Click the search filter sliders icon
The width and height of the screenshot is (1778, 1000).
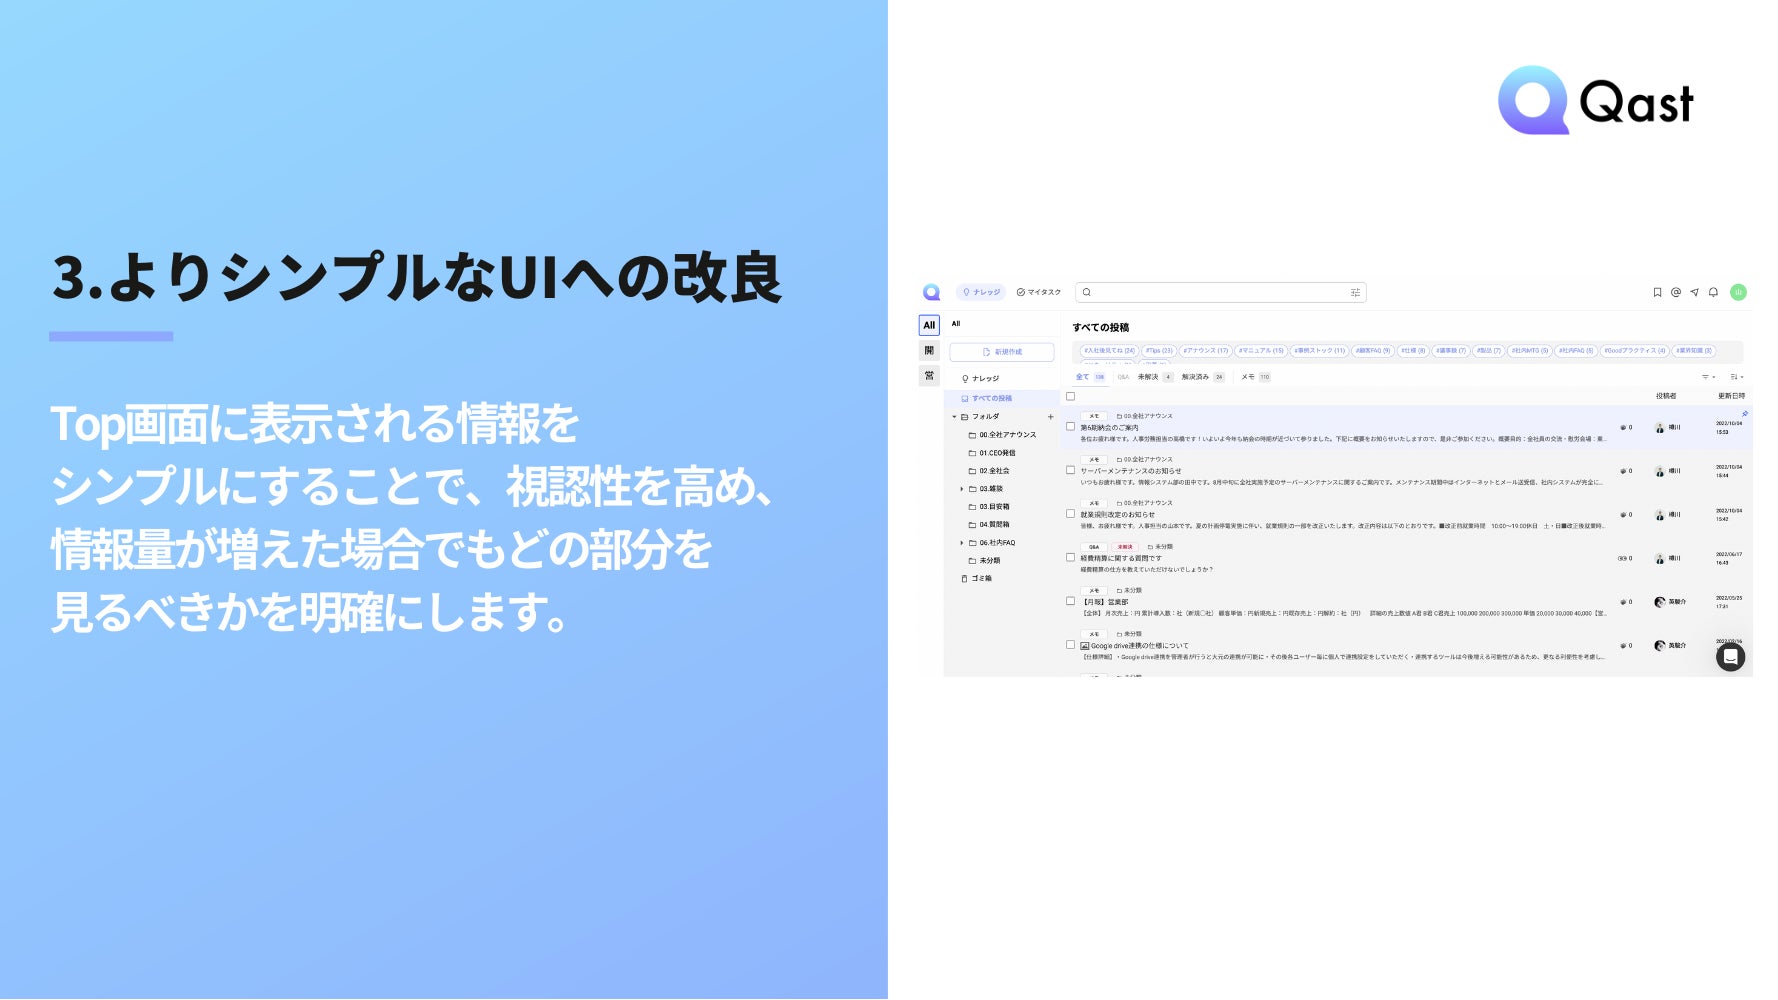(x=1355, y=293)
